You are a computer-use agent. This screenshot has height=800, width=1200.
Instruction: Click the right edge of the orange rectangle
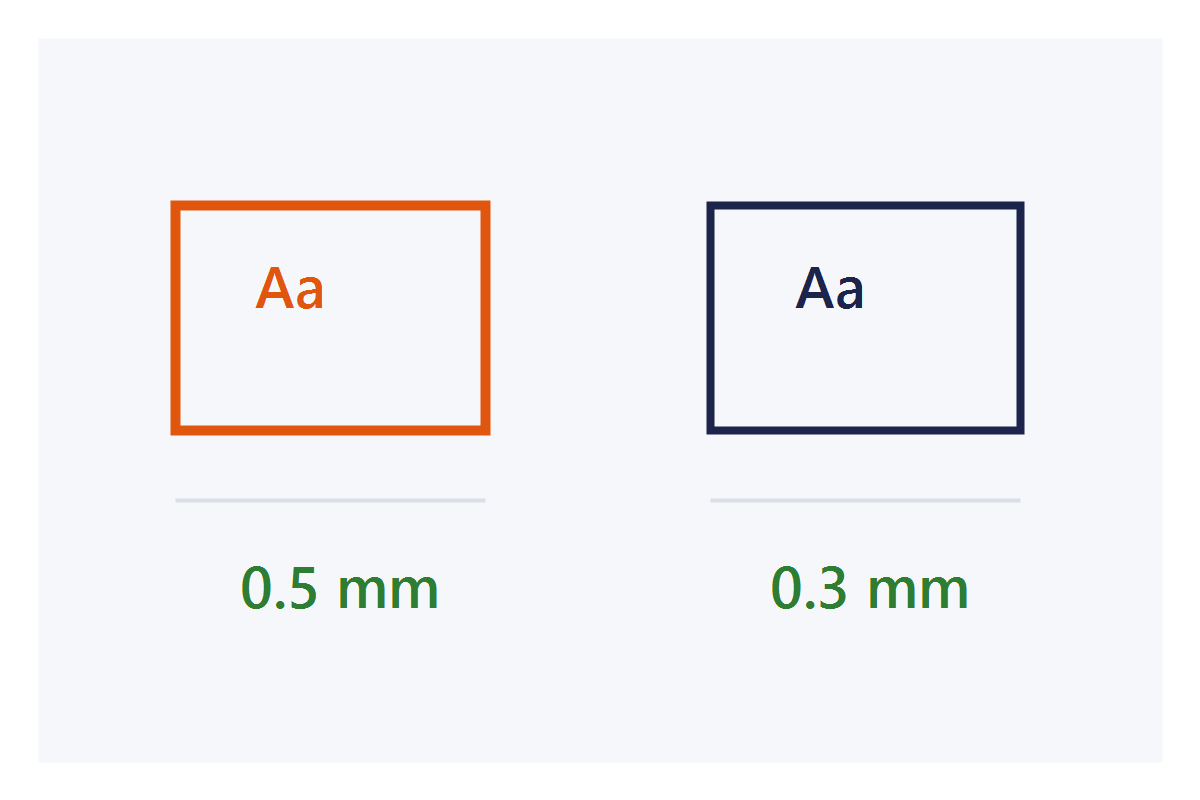click(485, 318)
